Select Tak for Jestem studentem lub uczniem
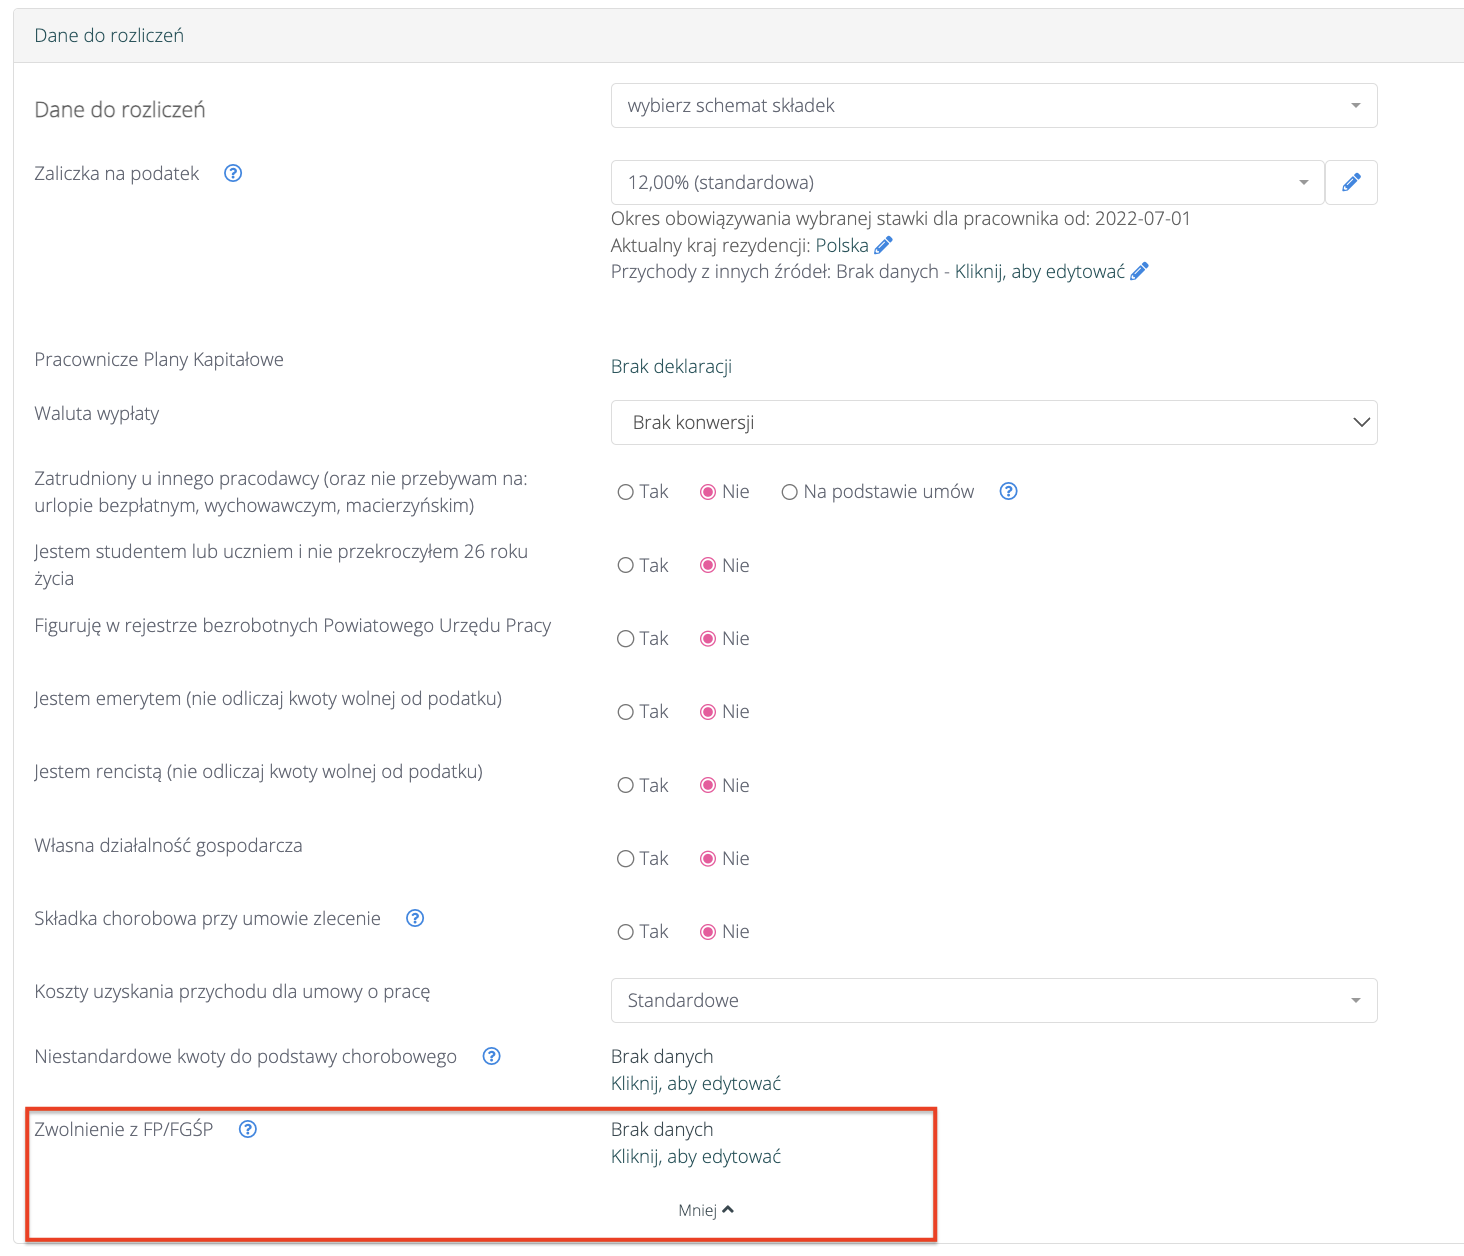This screenshot has height=1256, width=1464. 626,565
